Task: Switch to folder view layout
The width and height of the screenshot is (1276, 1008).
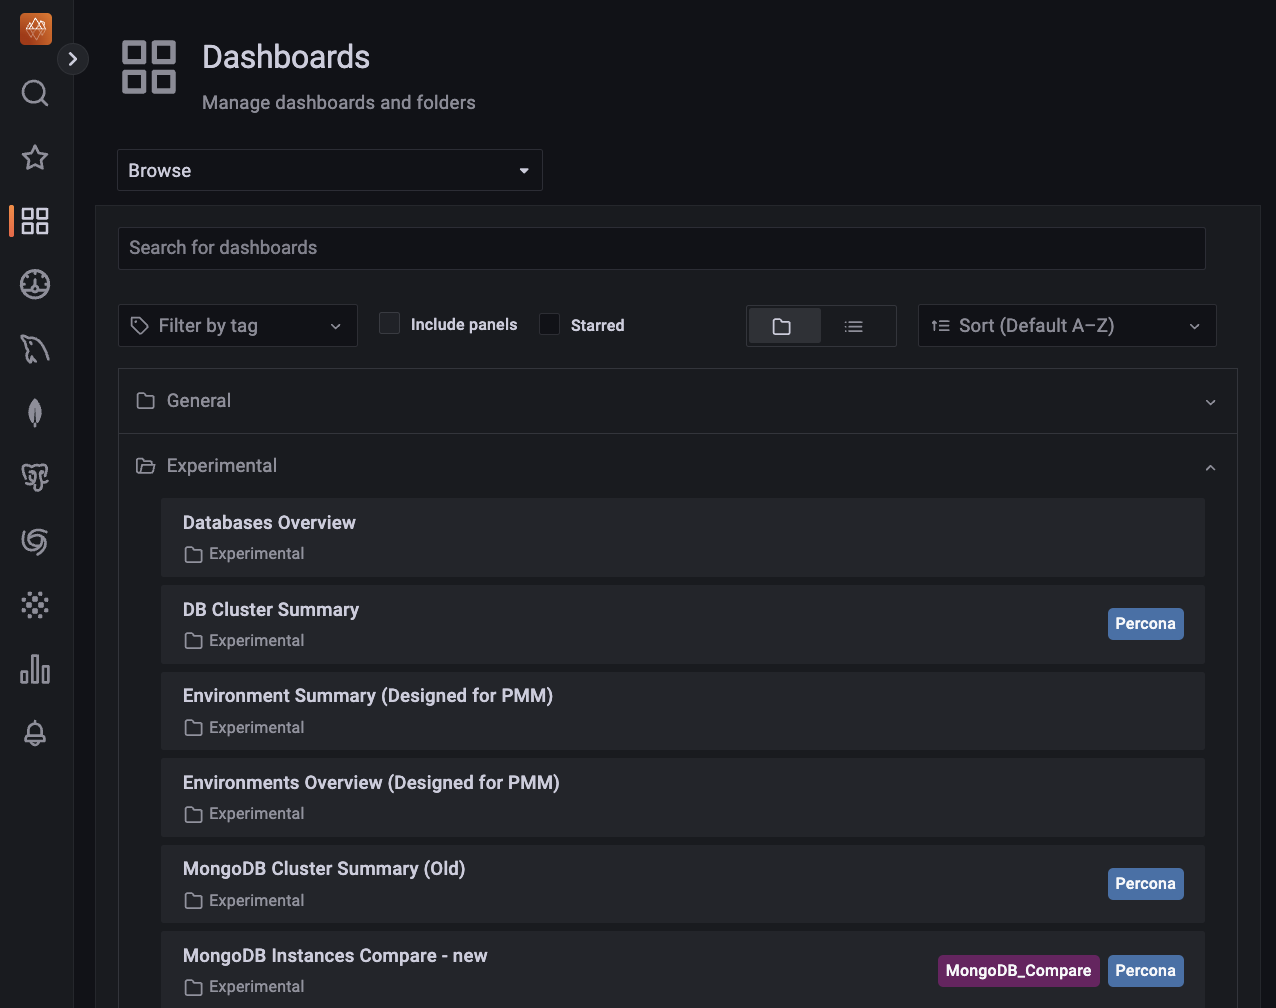Action: point(782,326)
